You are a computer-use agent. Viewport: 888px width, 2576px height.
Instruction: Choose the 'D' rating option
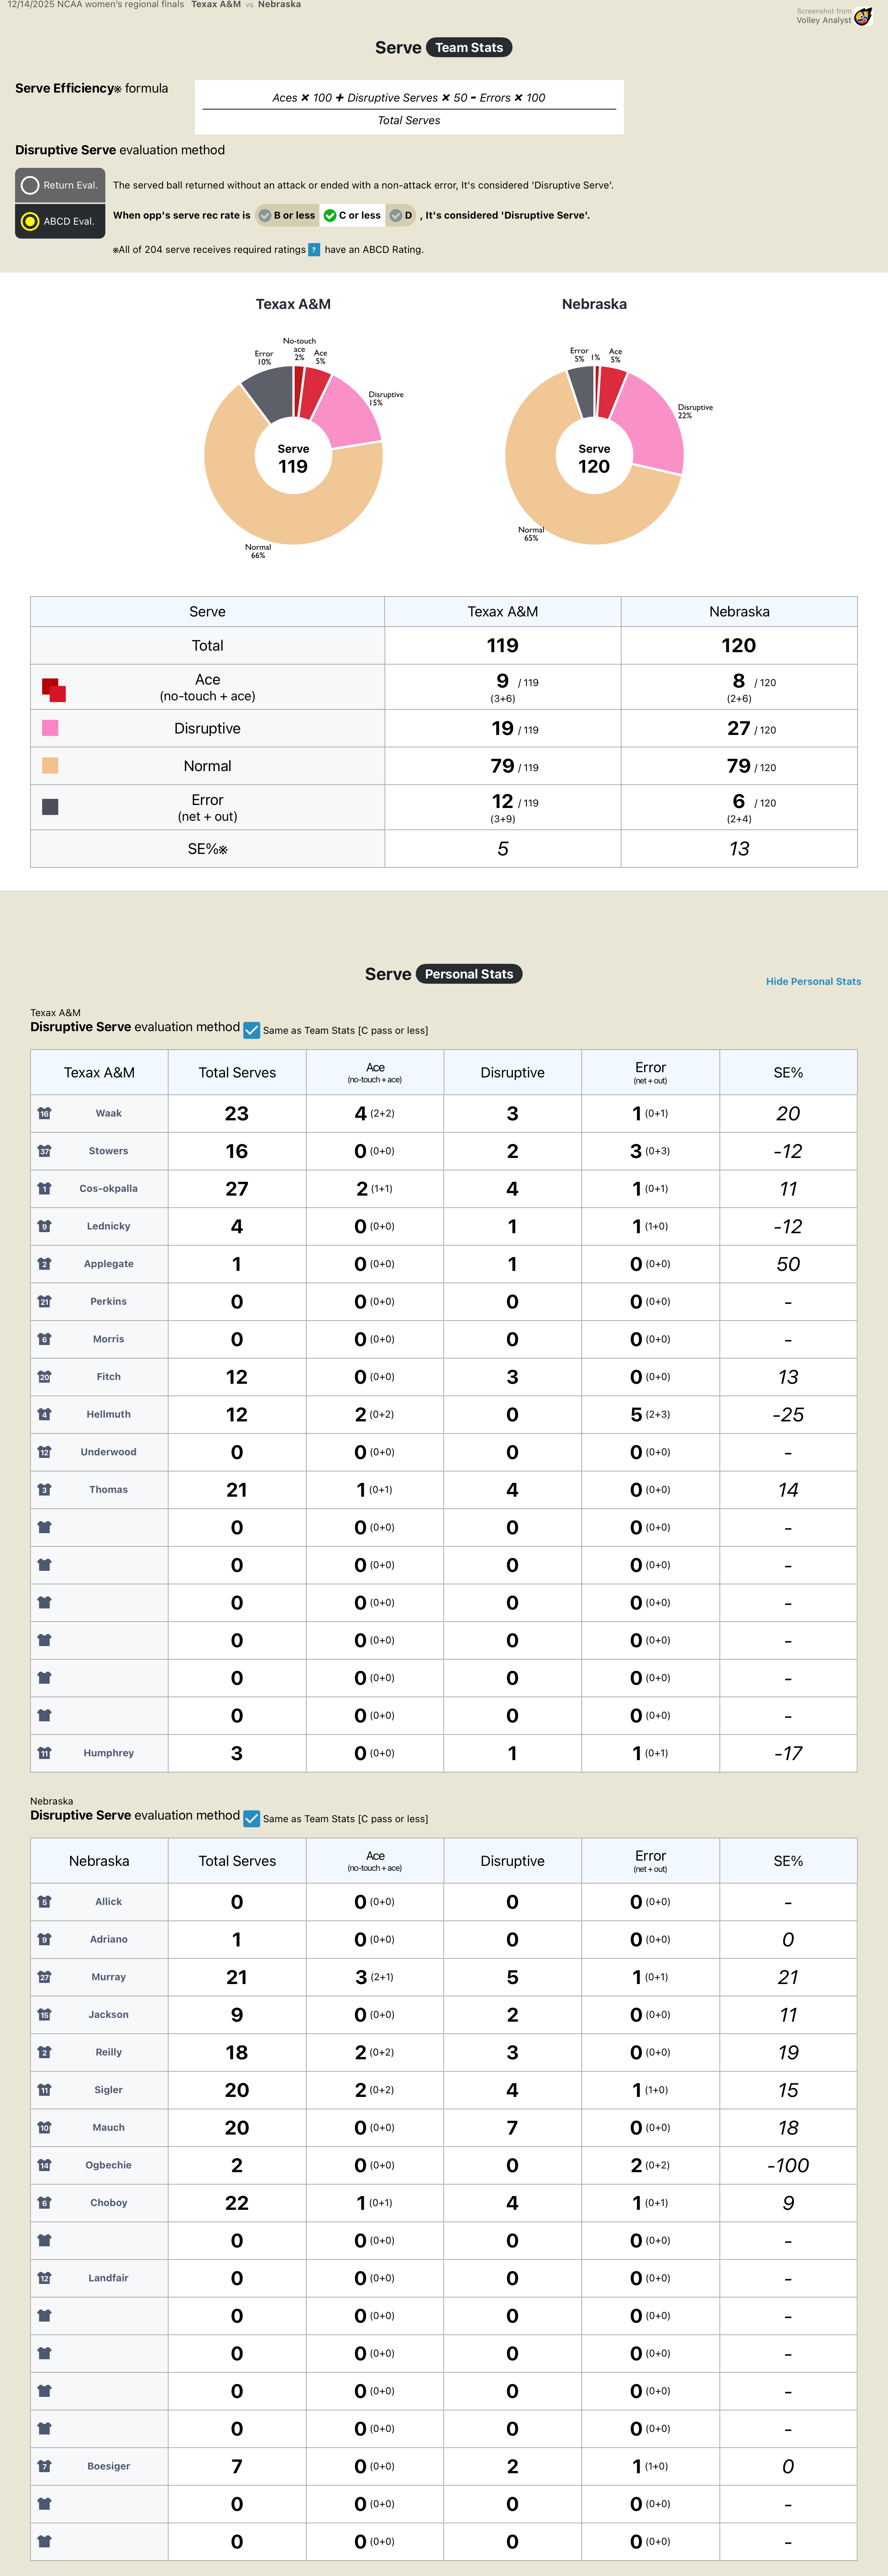tap(400, 215)
